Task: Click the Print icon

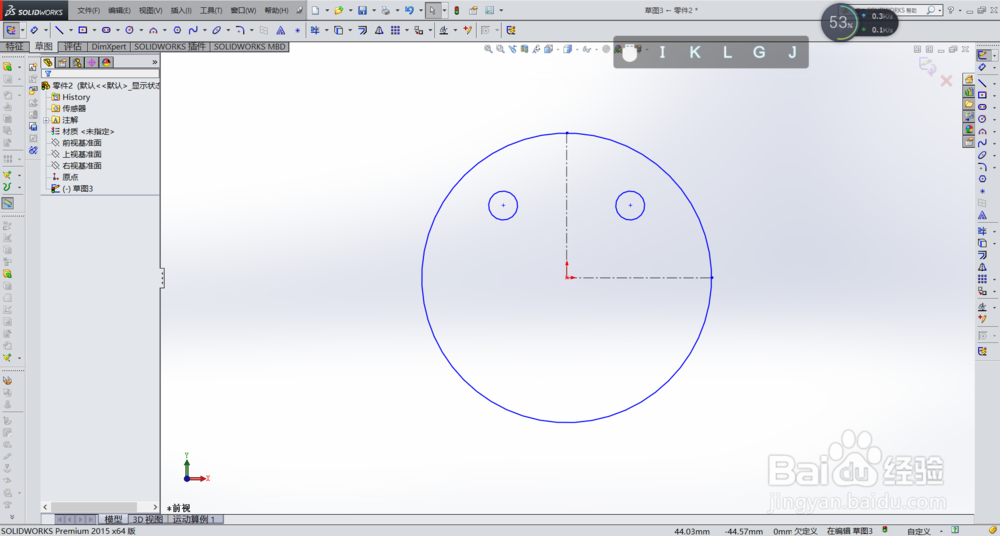Action: (x=386, y=10)
